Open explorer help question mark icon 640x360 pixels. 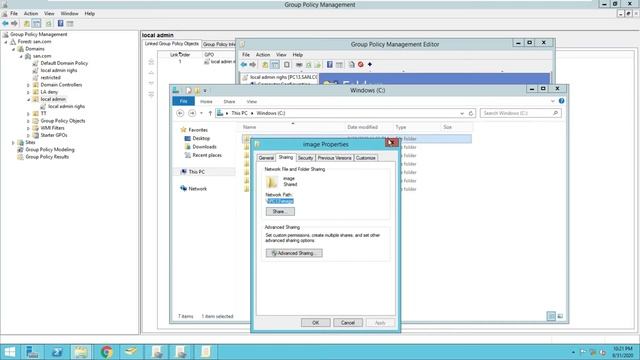[562, 101]
